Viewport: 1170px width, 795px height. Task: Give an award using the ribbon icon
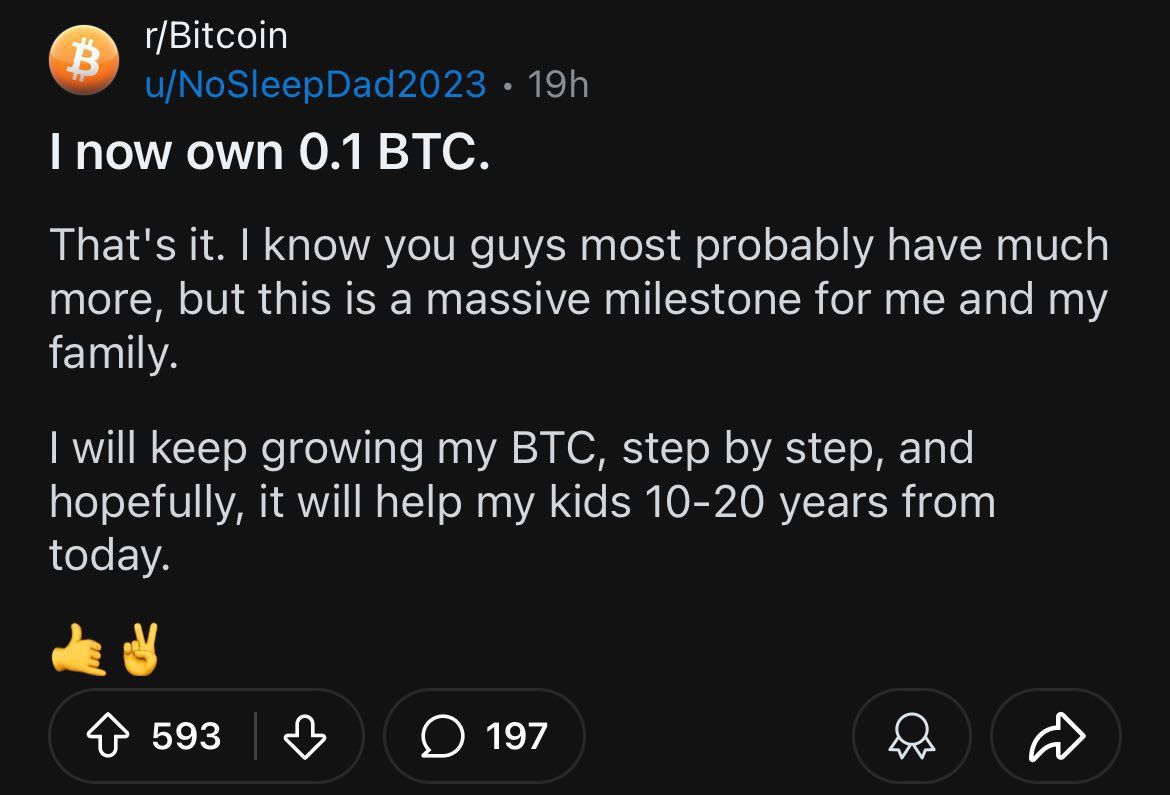[x=911, y=737]
